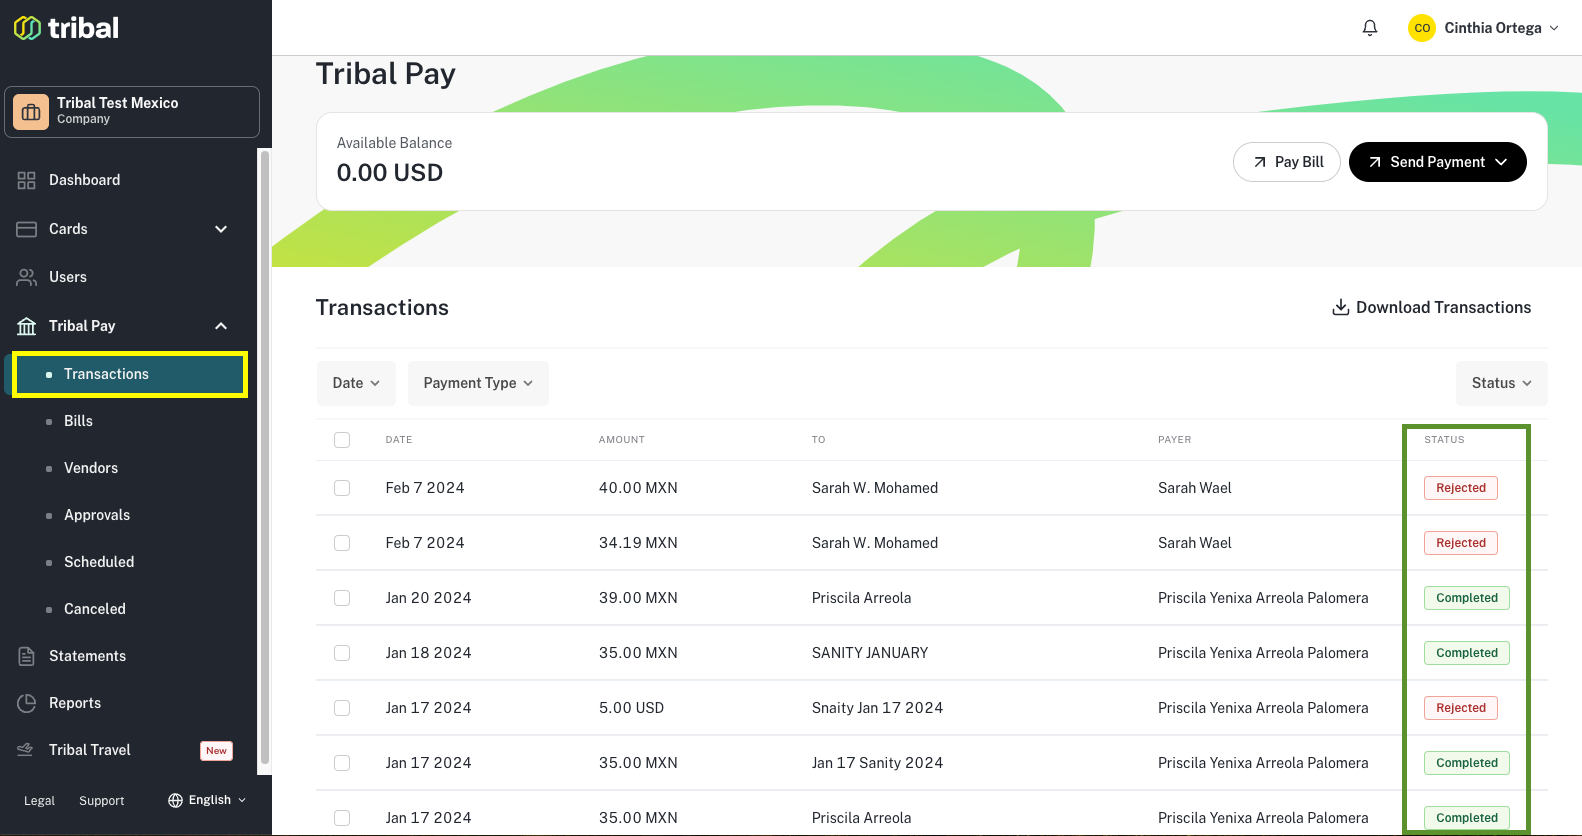This screenshot has height=836, width=1582.
Task: Check the 34.19 MXN transaction row
Action: click(x=342, y=543)
